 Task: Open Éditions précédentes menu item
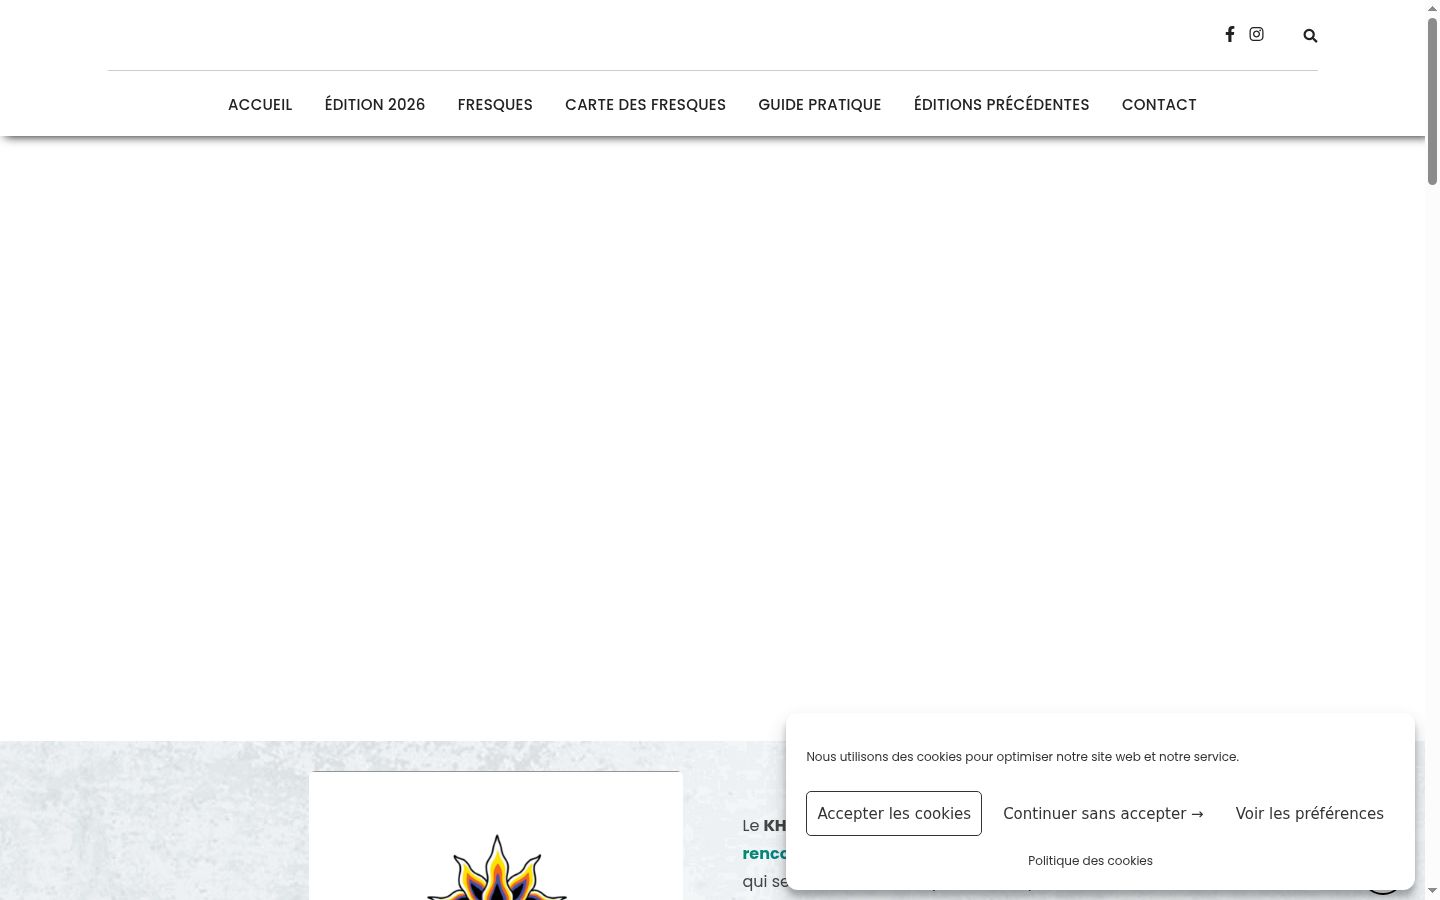[x=1001, y=105]
